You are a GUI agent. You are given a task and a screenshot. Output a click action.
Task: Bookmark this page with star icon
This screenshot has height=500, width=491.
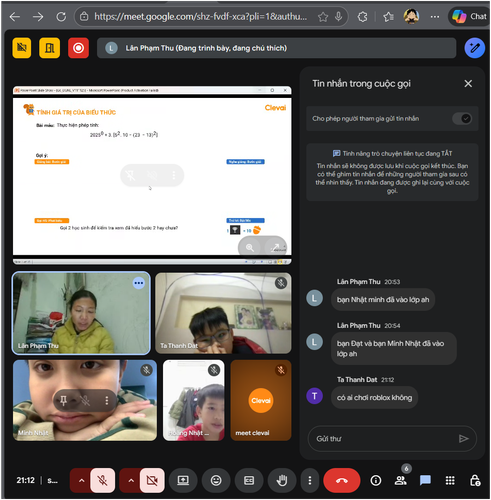click(x=323, y=17)
